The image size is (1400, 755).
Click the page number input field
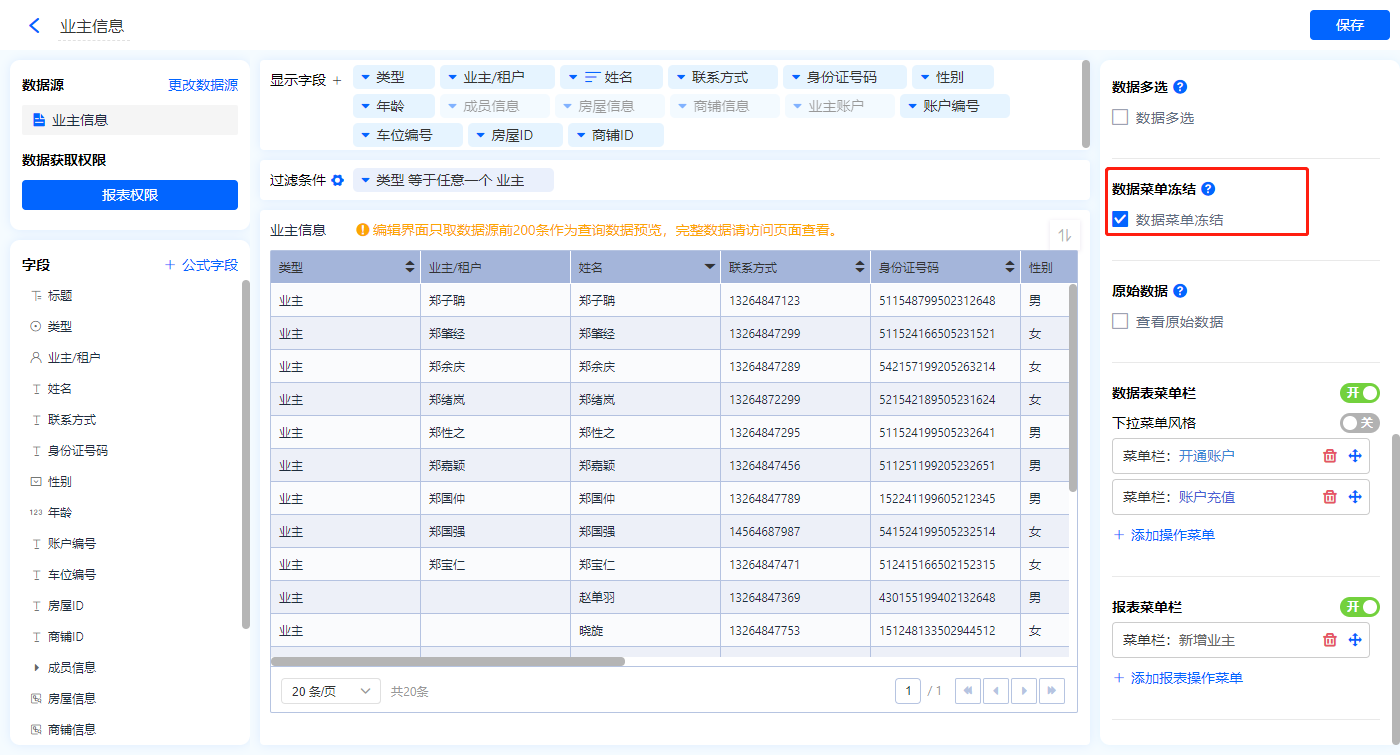tap(908, 691)
